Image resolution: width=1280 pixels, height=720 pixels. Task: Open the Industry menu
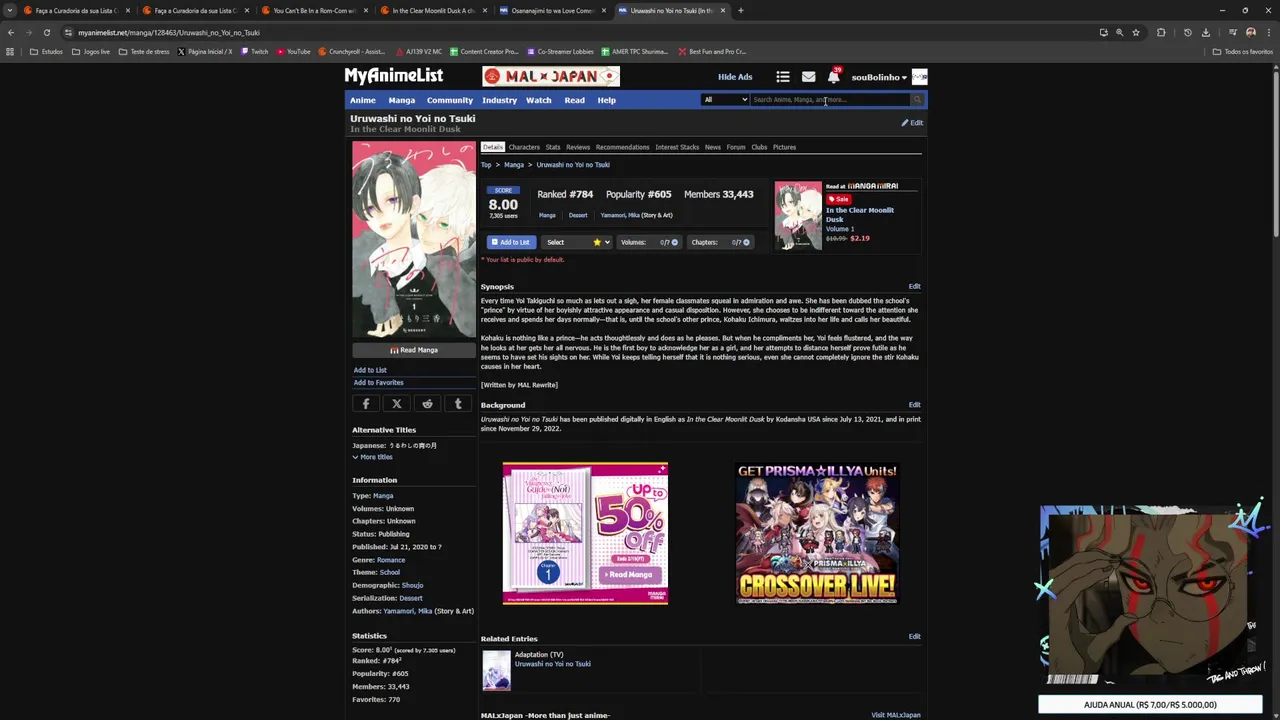coord(499,100)
